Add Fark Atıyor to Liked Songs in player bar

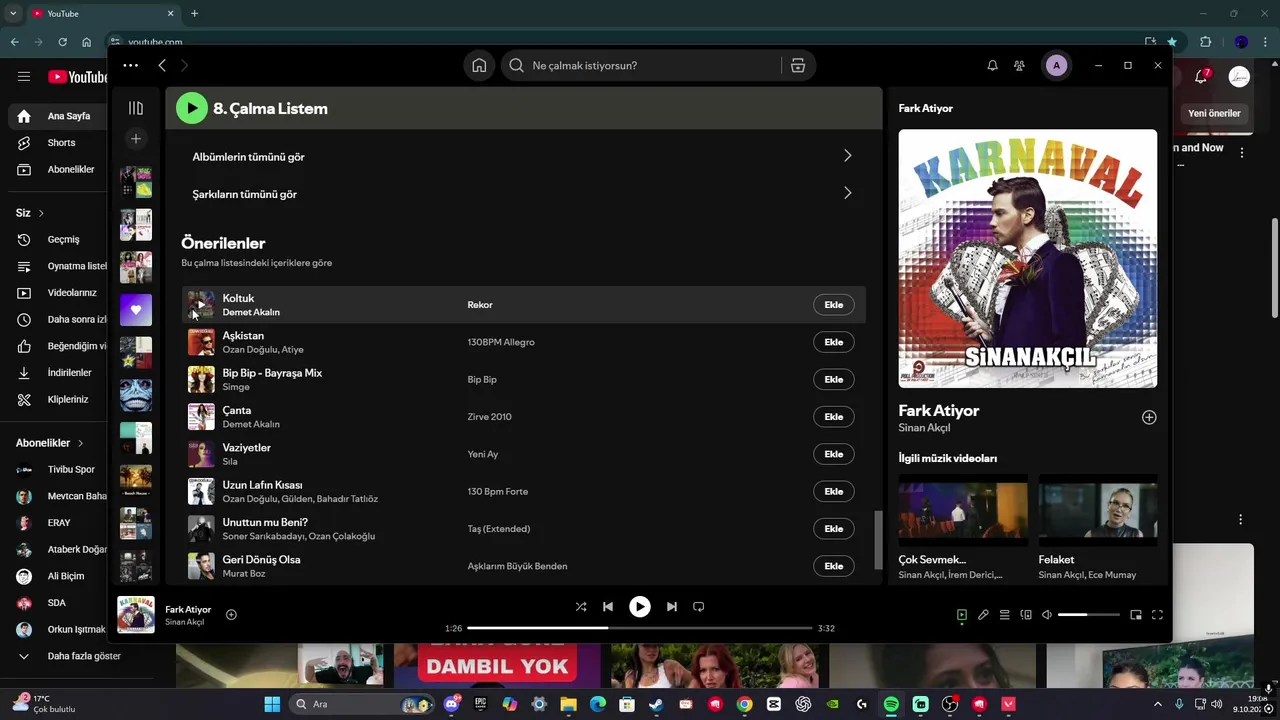pyautogui.click(x=231, y=615)
